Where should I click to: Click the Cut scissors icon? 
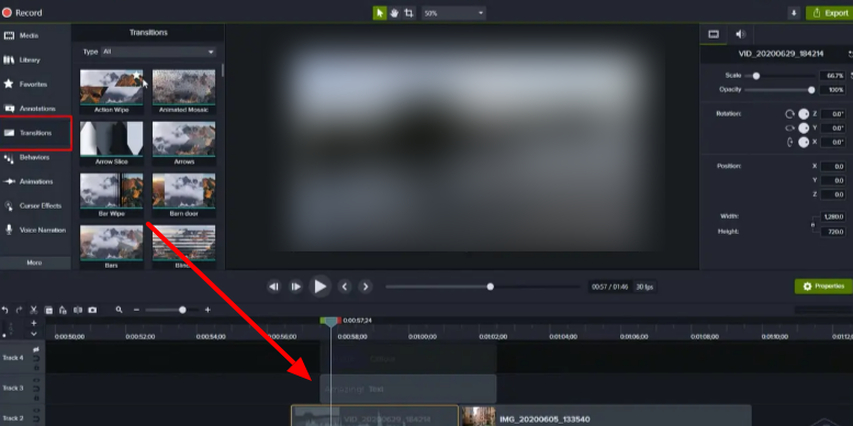[34, 310]
